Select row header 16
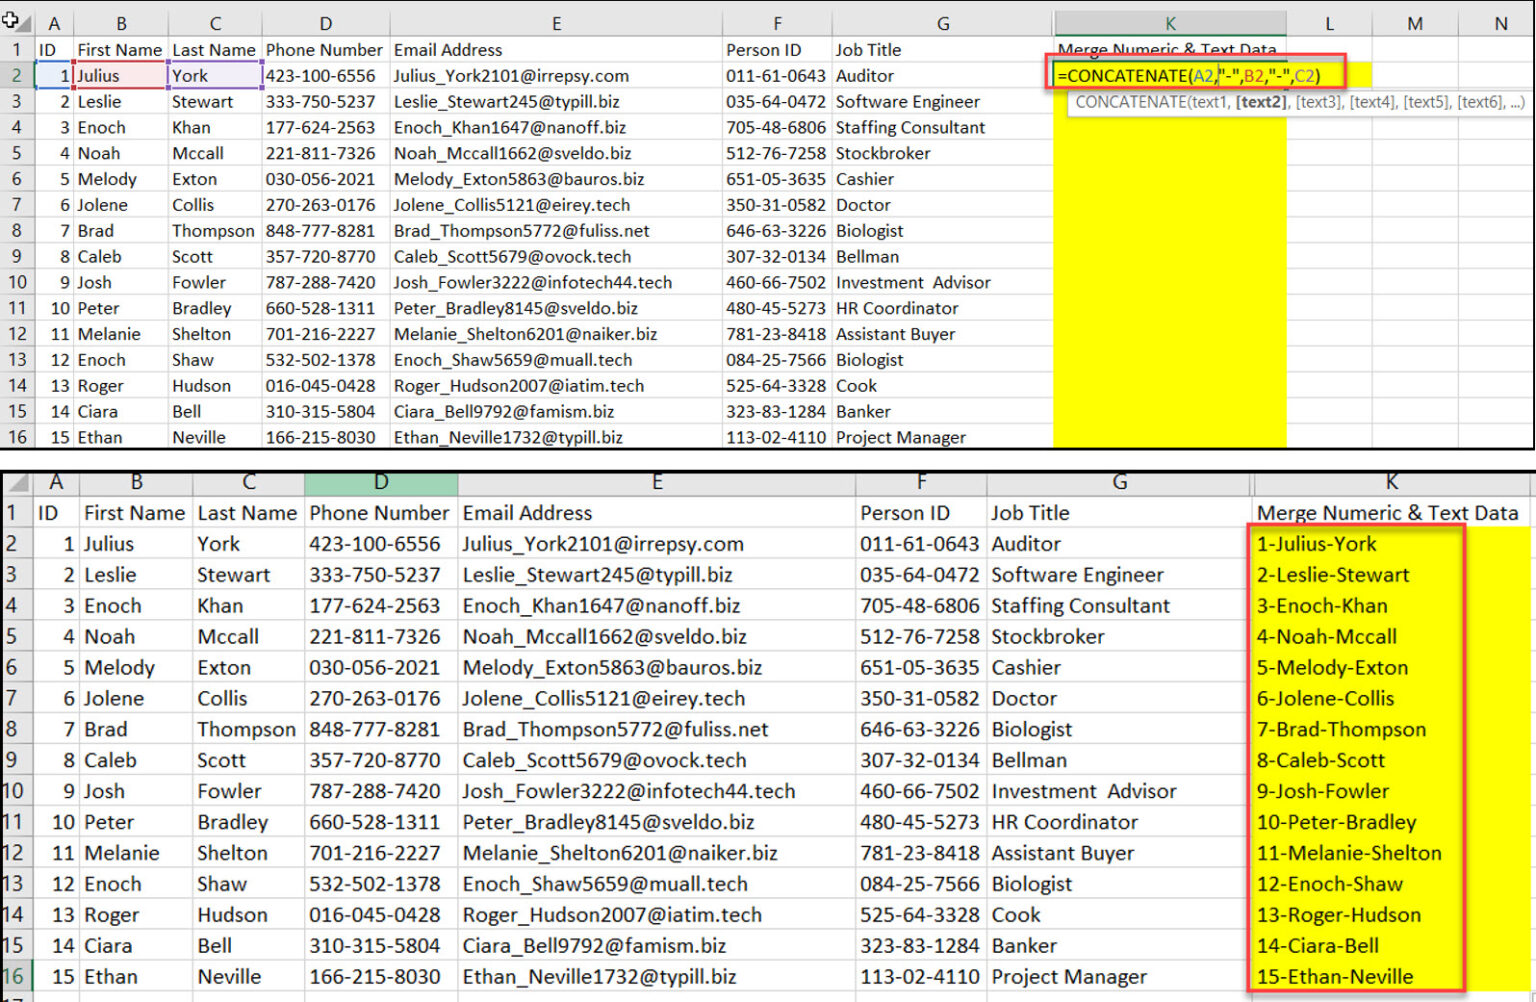1536x1002 pixels. (17, 437)
